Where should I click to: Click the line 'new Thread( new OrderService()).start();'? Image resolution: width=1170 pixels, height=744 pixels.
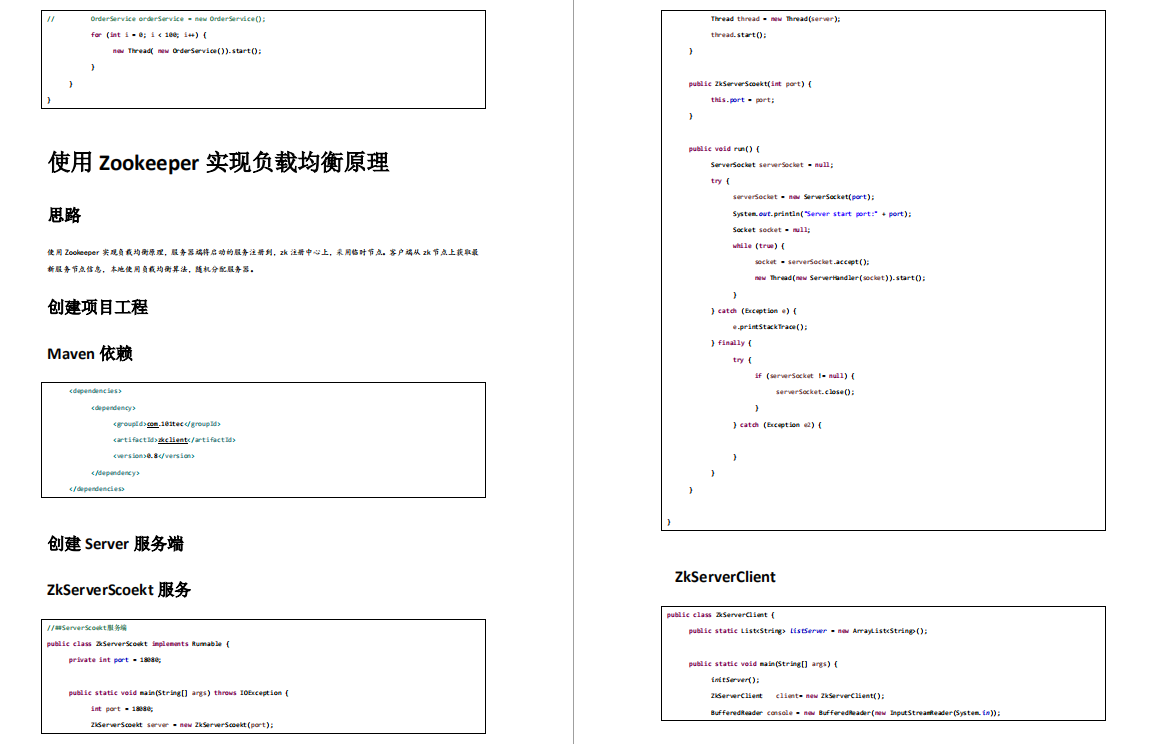[x=187, y=51]
